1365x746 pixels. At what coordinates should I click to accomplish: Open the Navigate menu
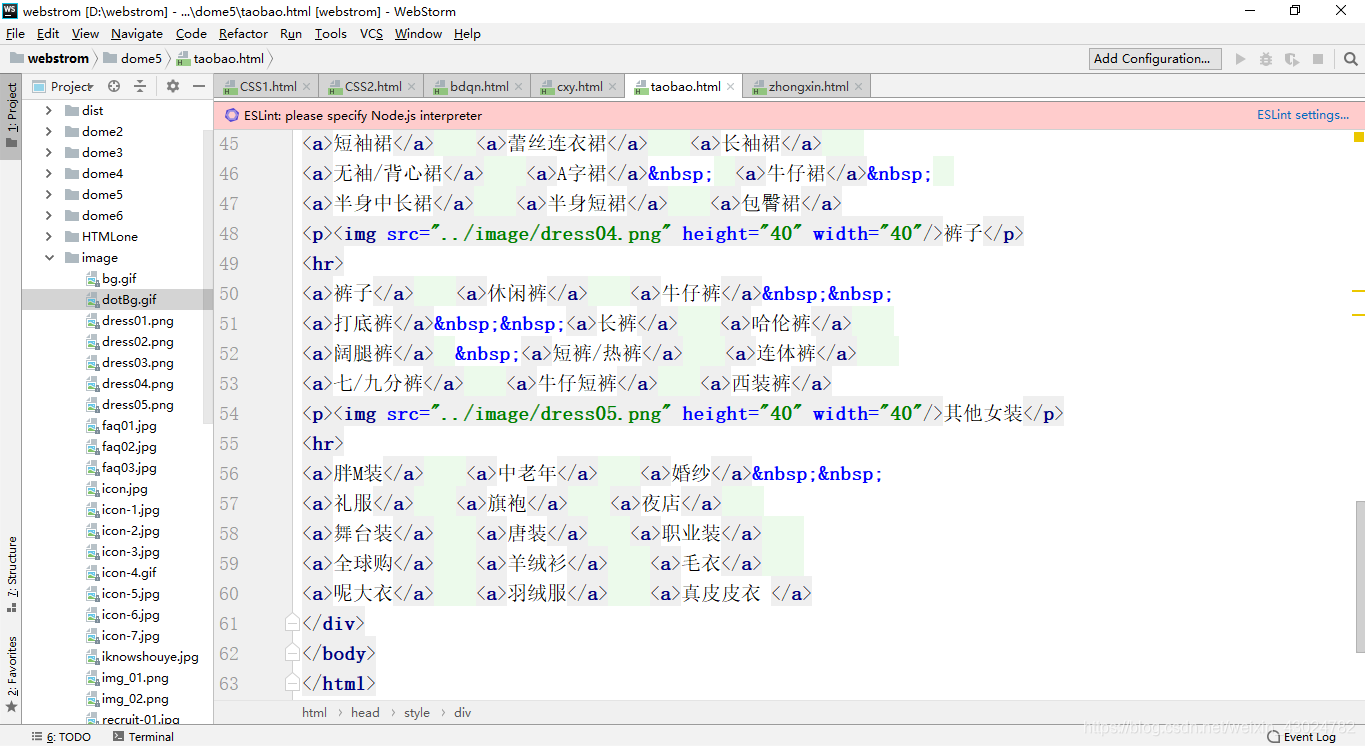tap(137, 34)
